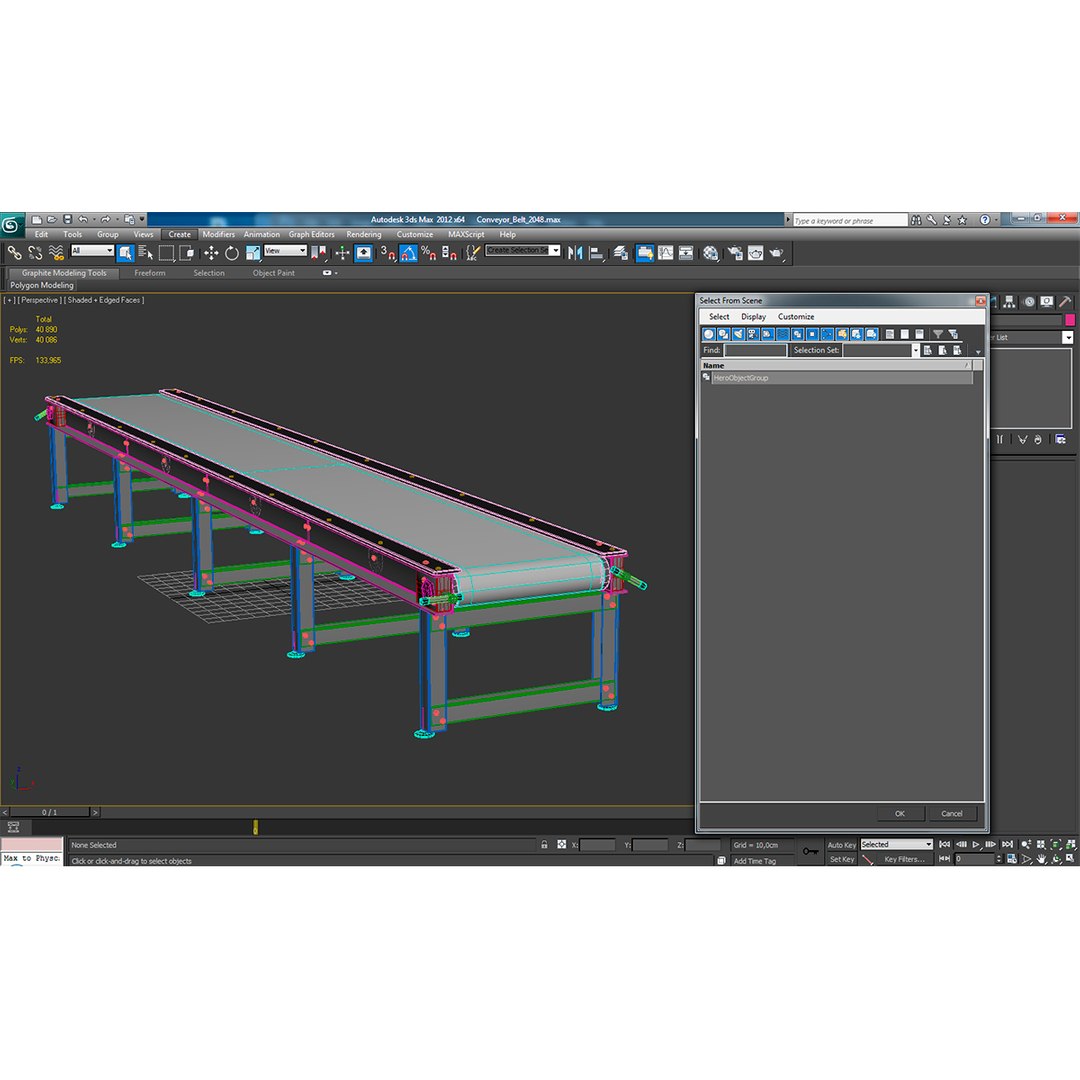The width and height of the screenshot is (1080, 1080).
Task: Confirm with the OK button
Action: [900, 813]
